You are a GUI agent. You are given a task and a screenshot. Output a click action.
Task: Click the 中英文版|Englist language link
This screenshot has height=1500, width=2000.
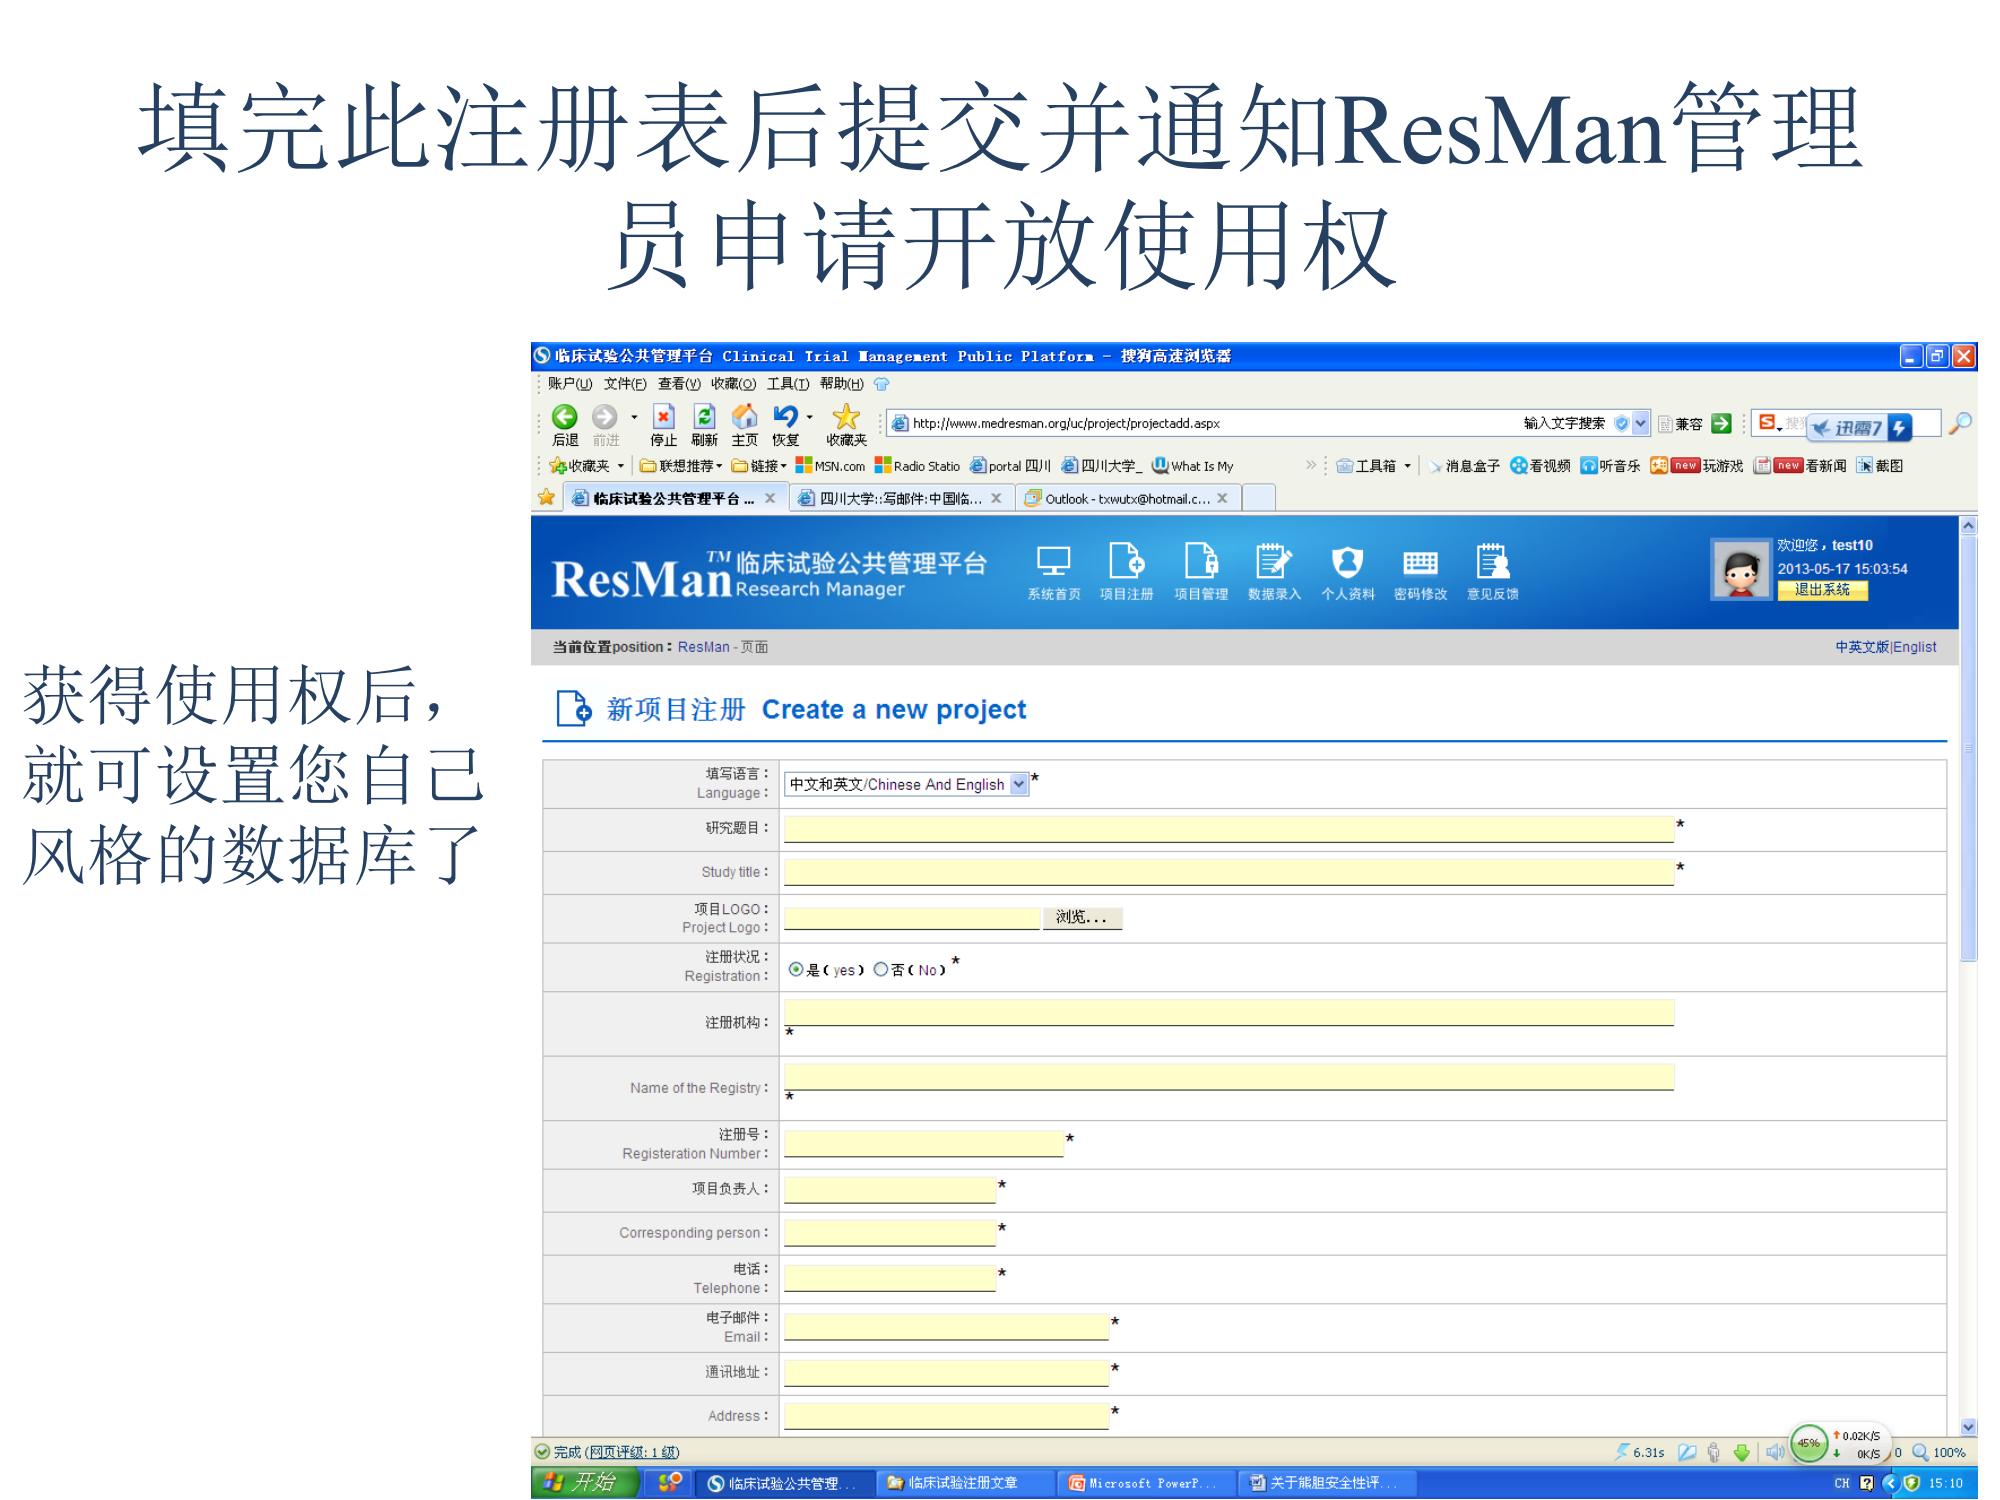(1885, 647)
